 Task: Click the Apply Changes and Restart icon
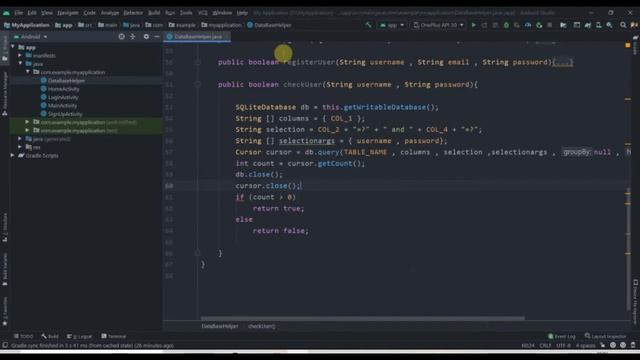point(484,25)
